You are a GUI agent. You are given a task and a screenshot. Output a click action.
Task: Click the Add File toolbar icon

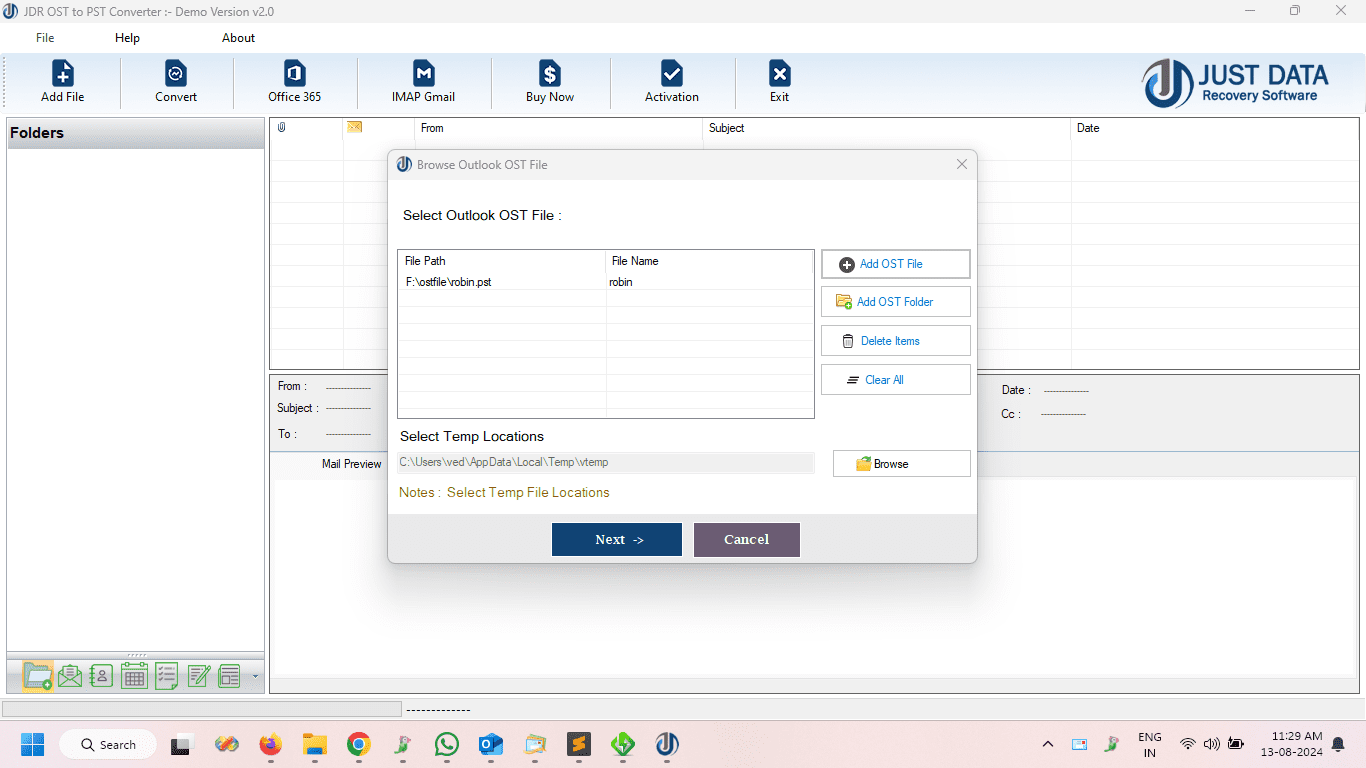click(62, 80)
